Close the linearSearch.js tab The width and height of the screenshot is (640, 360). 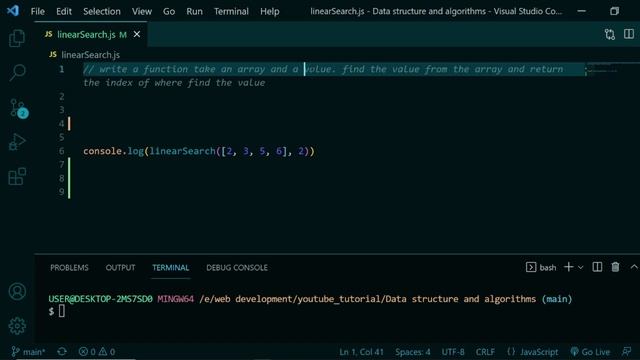[x=137, y=35]
